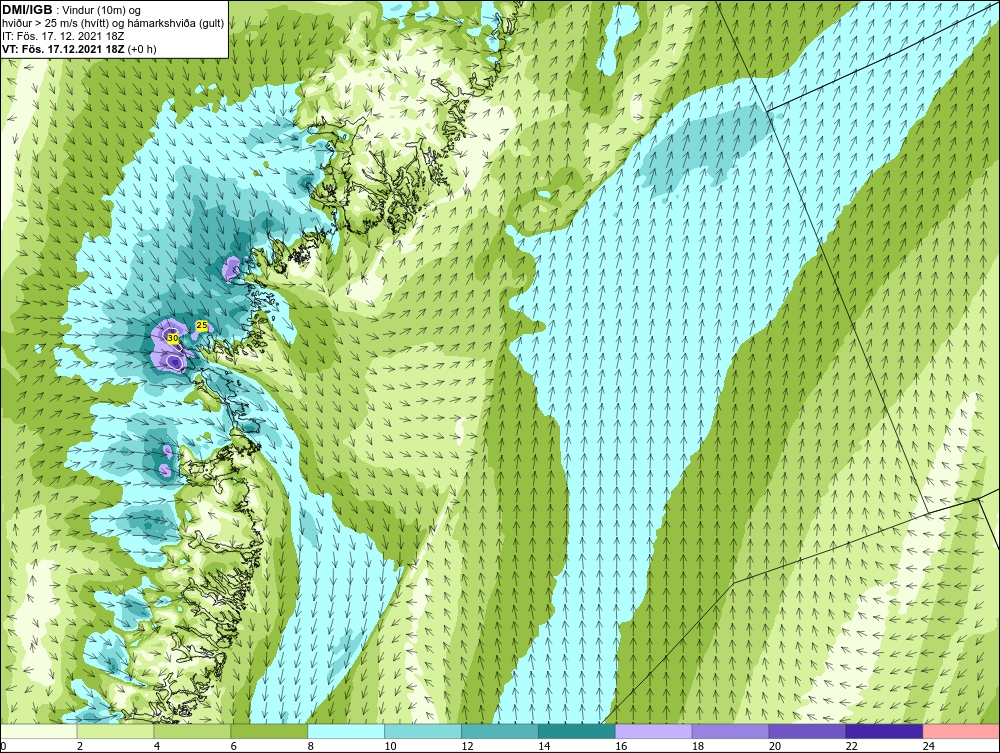Viewport: 1000px width, 753px height.
Task: Select the pink above-24 m/s legend swatch
Action: click(962, 731)
